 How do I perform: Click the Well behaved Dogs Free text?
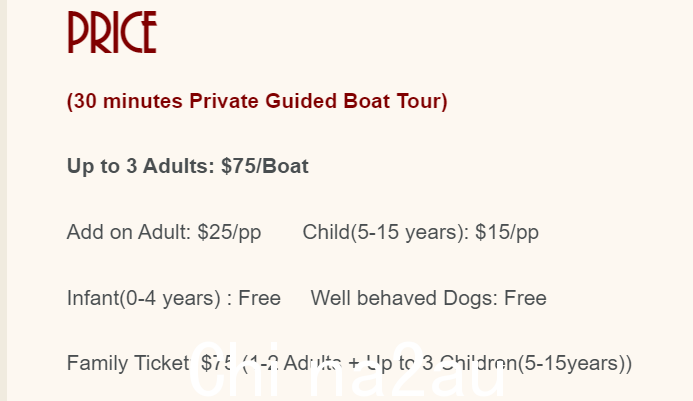429,298
